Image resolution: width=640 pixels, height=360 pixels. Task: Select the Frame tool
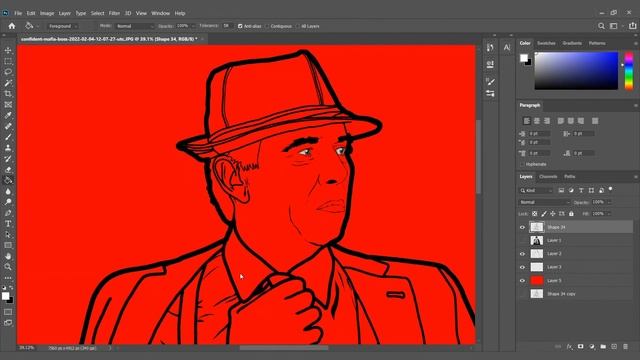click(8, 104)
